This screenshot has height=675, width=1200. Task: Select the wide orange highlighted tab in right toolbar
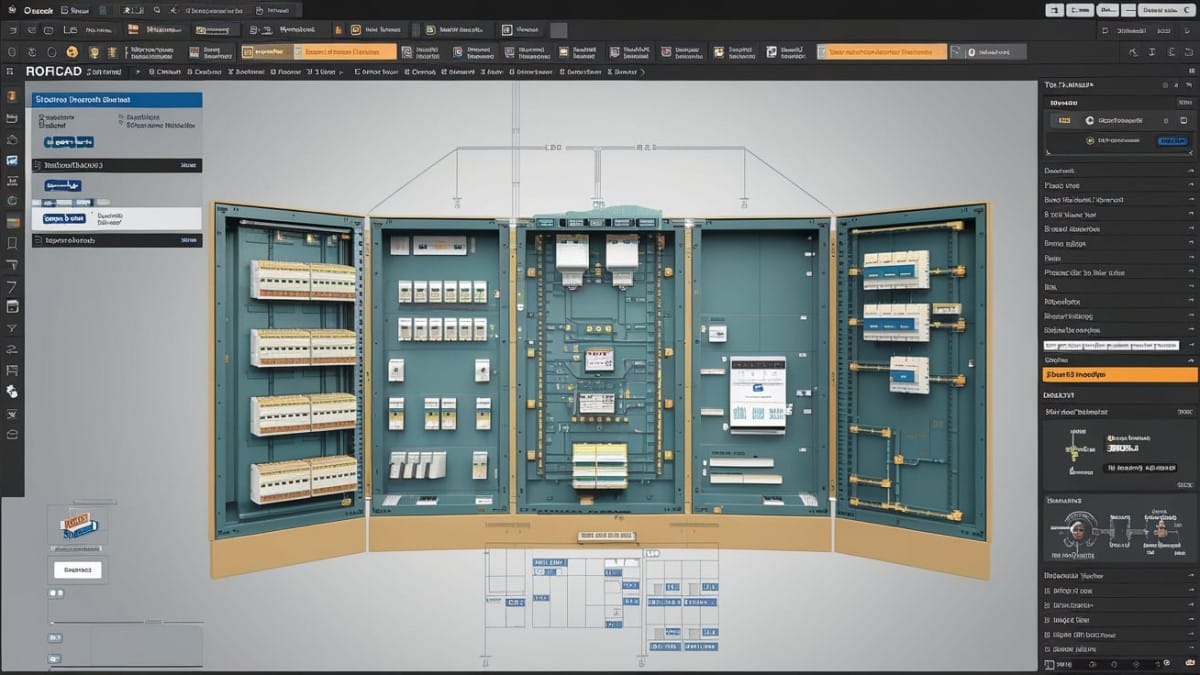tap(881, 51)
